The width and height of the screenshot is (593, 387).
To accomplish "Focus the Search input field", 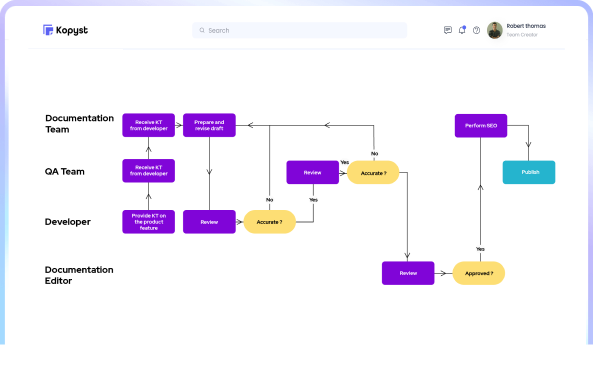I will click(x=300, y=30).
